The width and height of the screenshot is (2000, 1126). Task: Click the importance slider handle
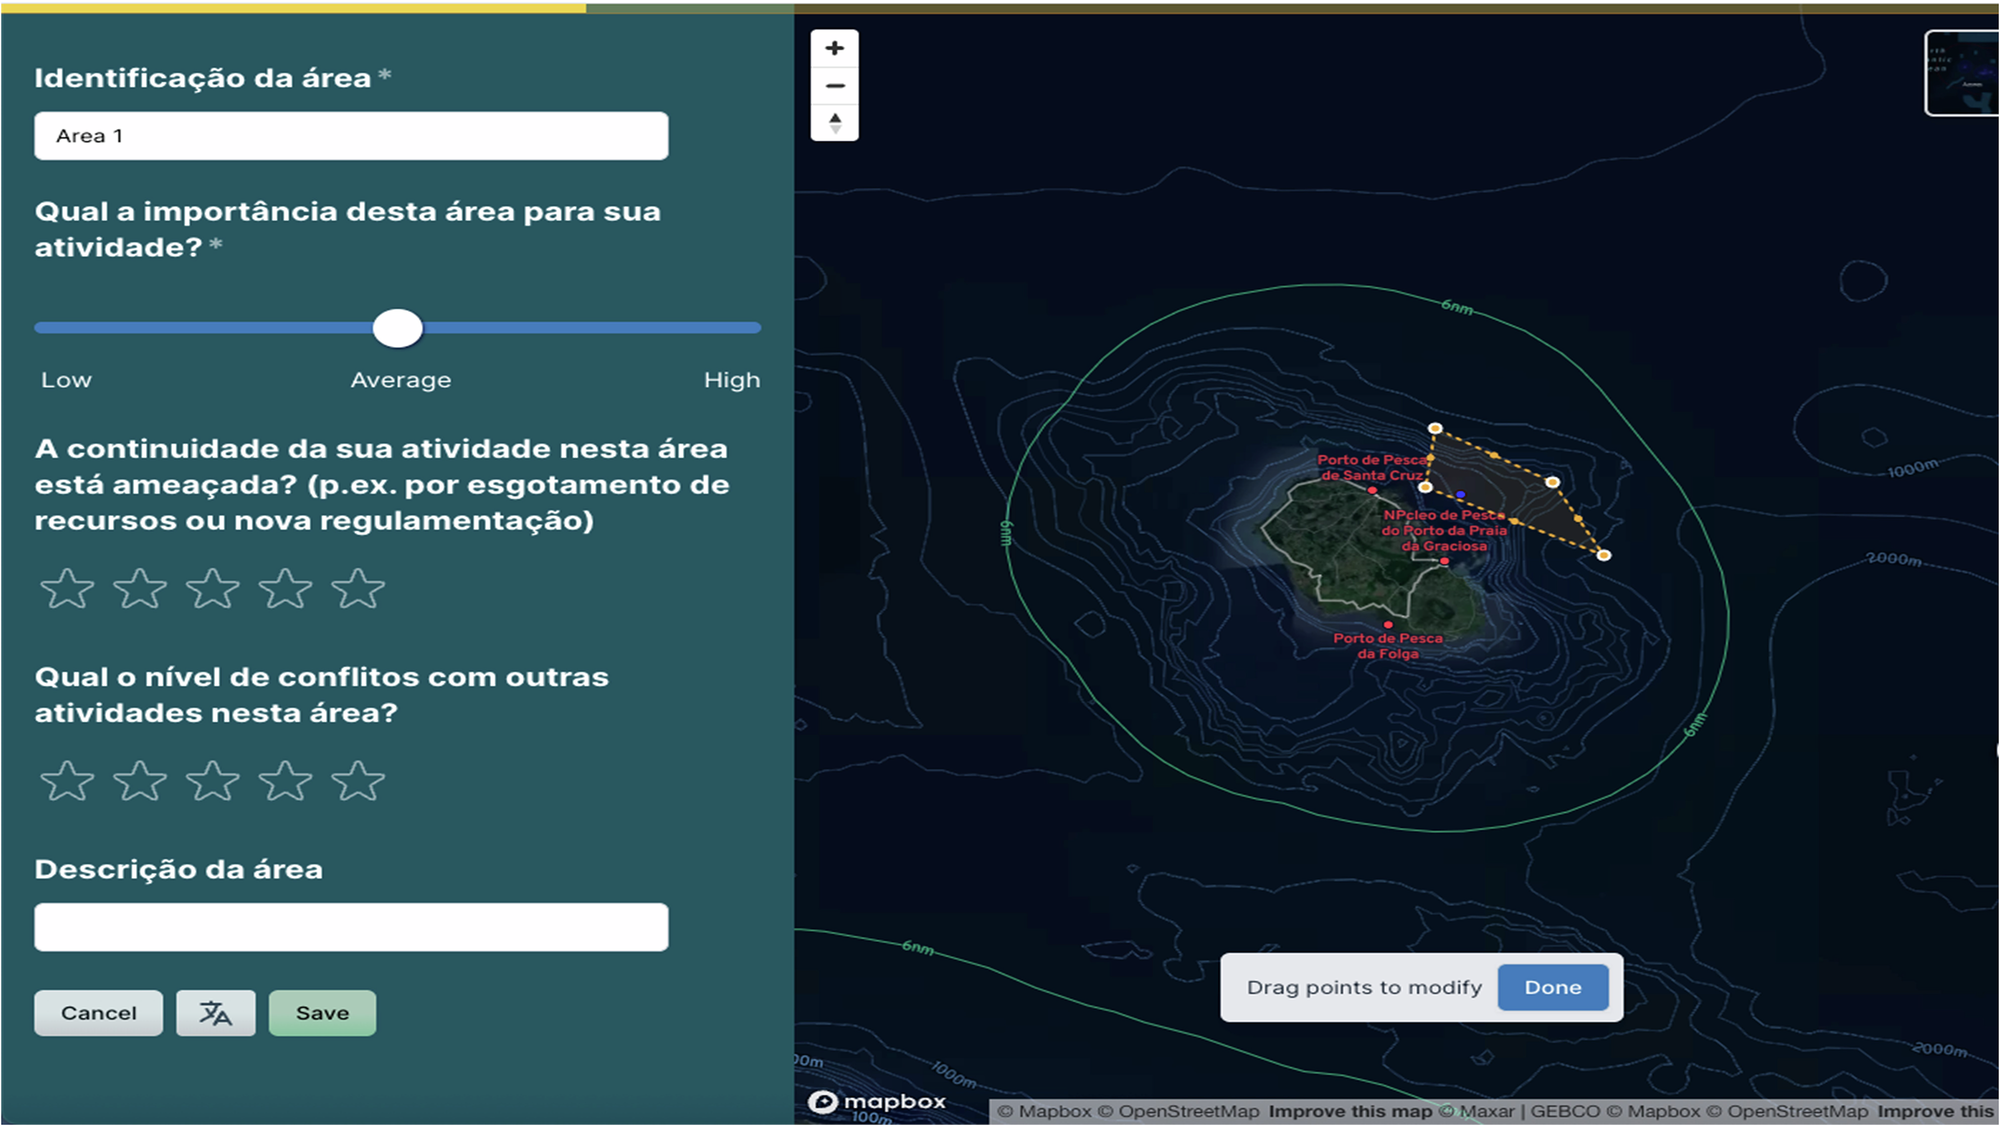398,328
